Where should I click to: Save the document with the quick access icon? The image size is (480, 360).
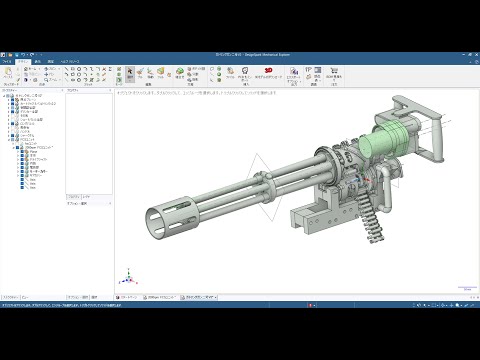(16, 55)
